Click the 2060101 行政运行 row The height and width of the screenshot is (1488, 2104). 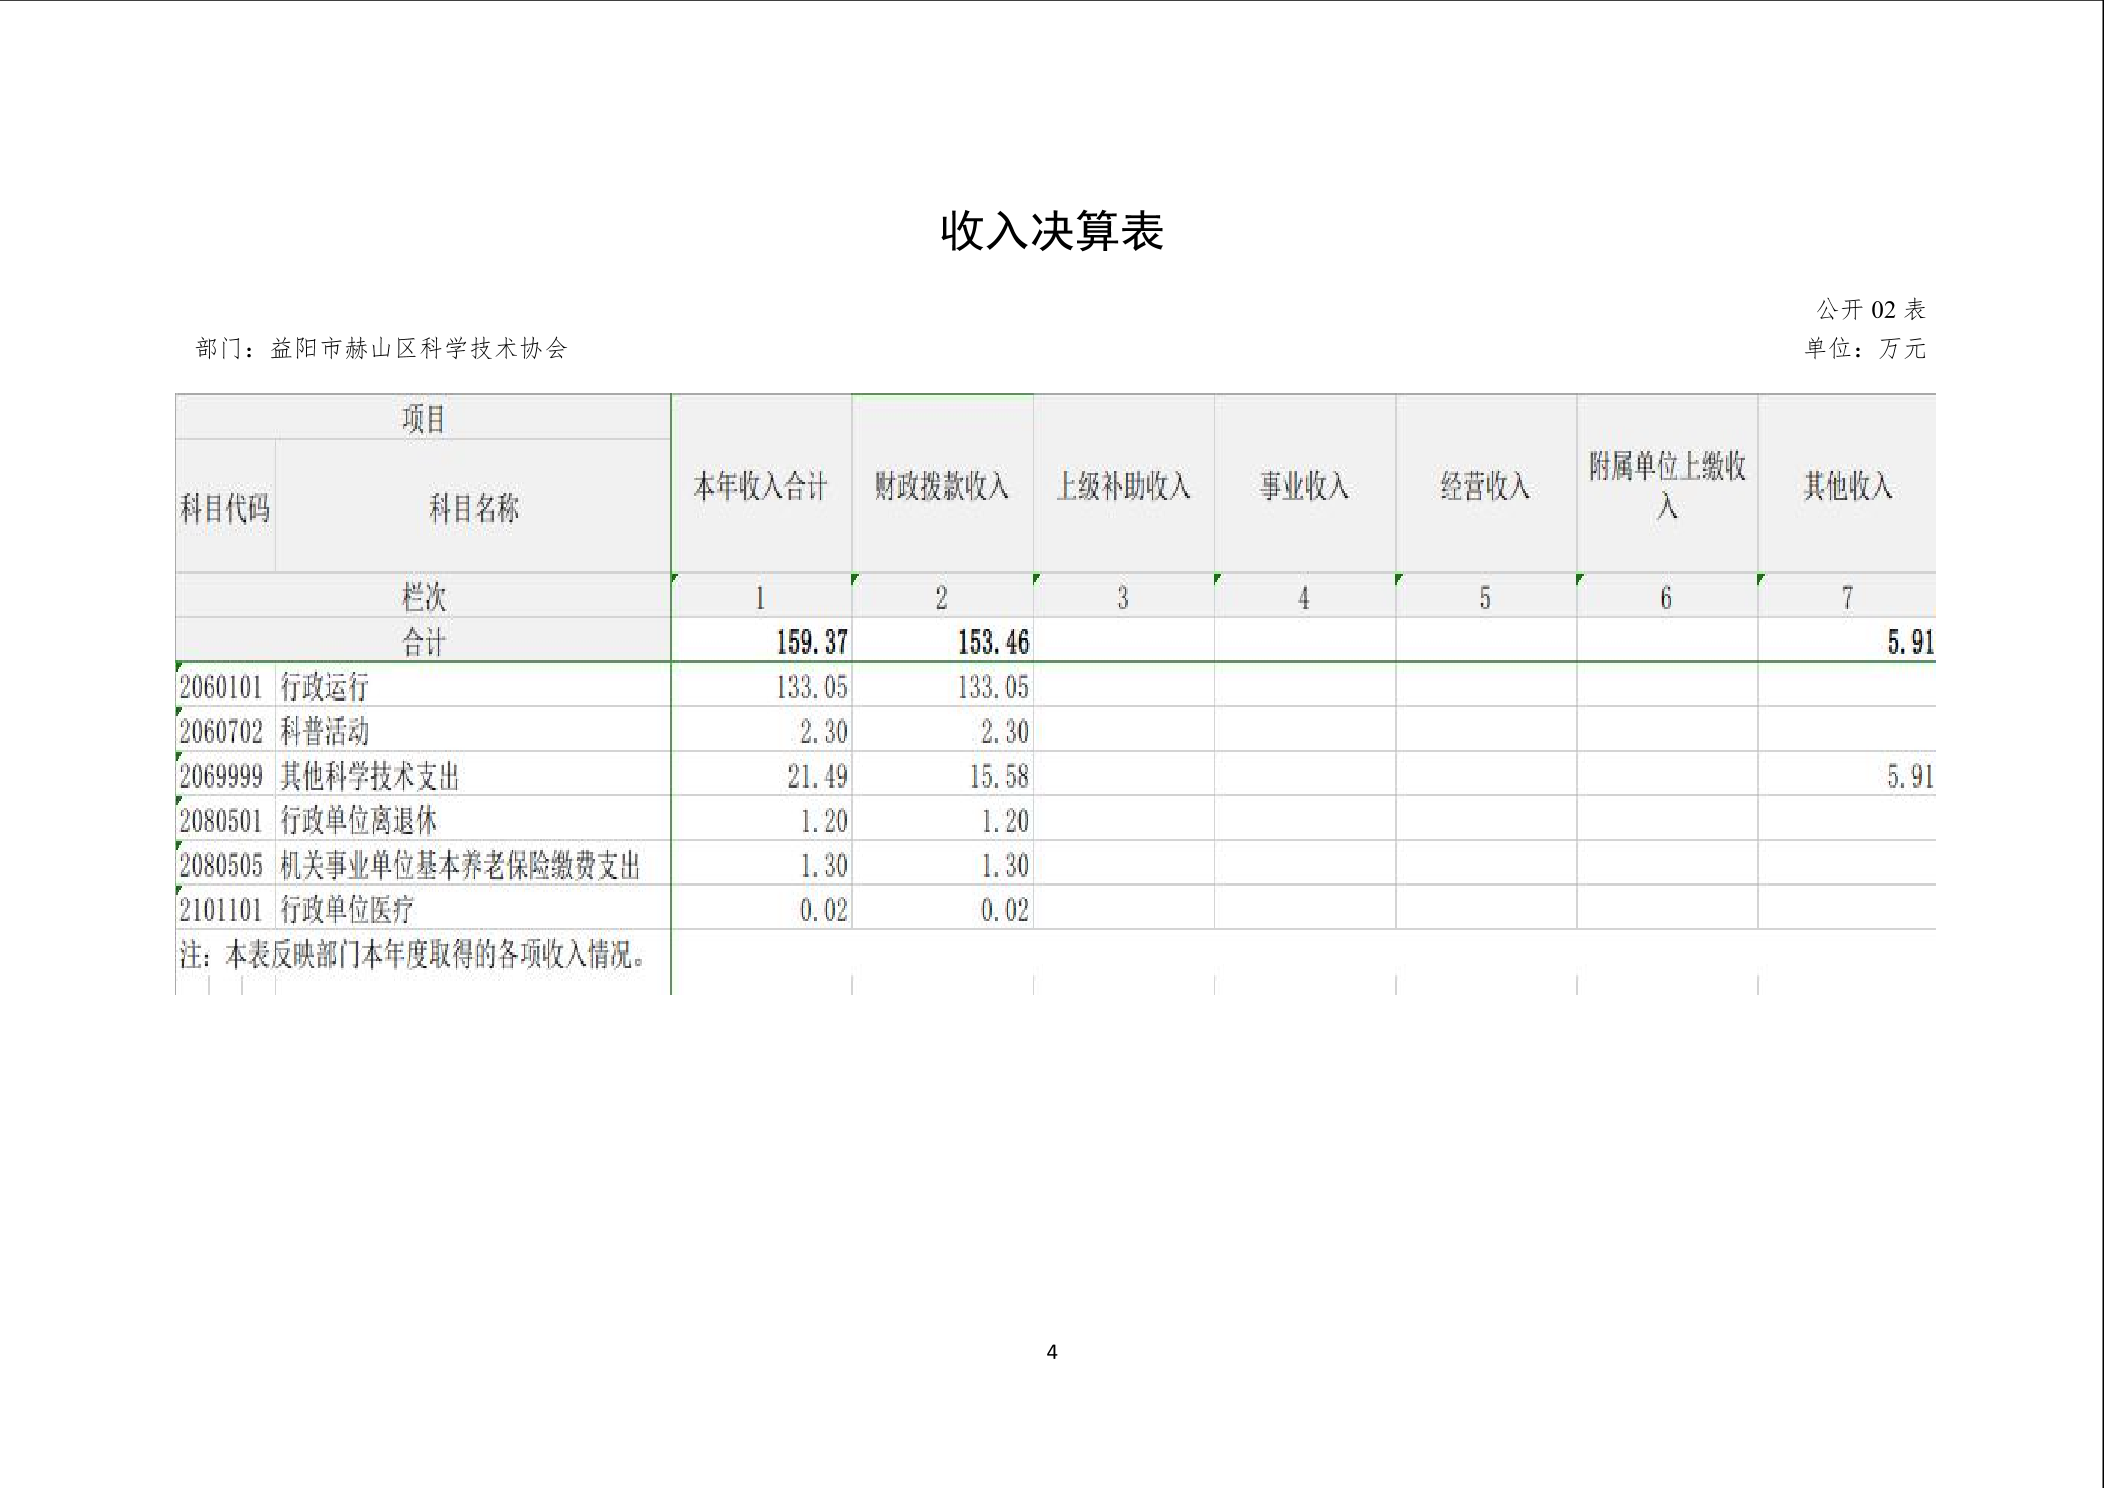(x=324, y=687)
